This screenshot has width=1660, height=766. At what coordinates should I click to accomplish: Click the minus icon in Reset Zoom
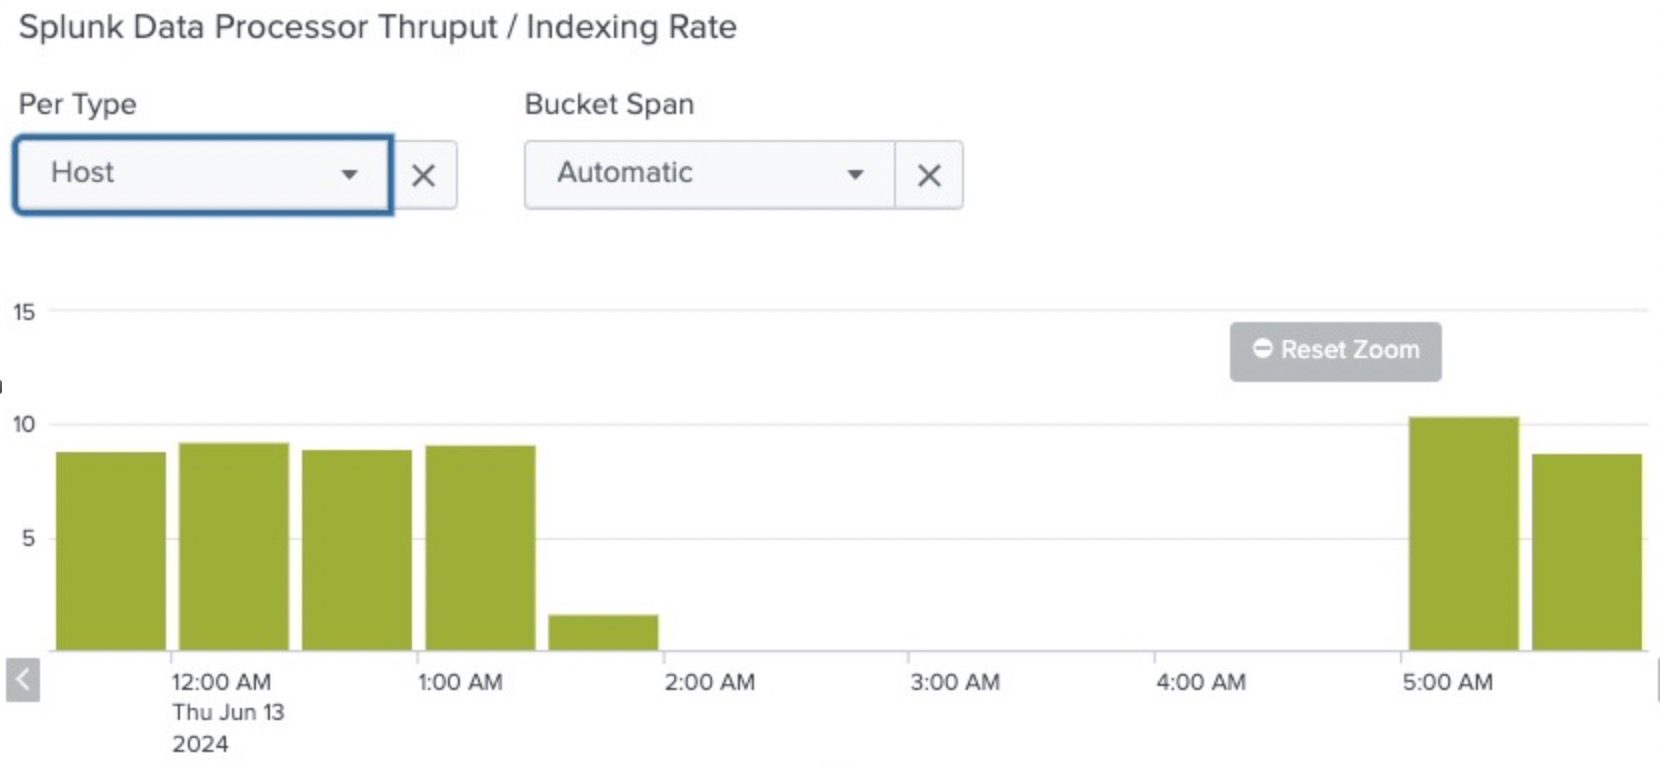pos(1263,348)
